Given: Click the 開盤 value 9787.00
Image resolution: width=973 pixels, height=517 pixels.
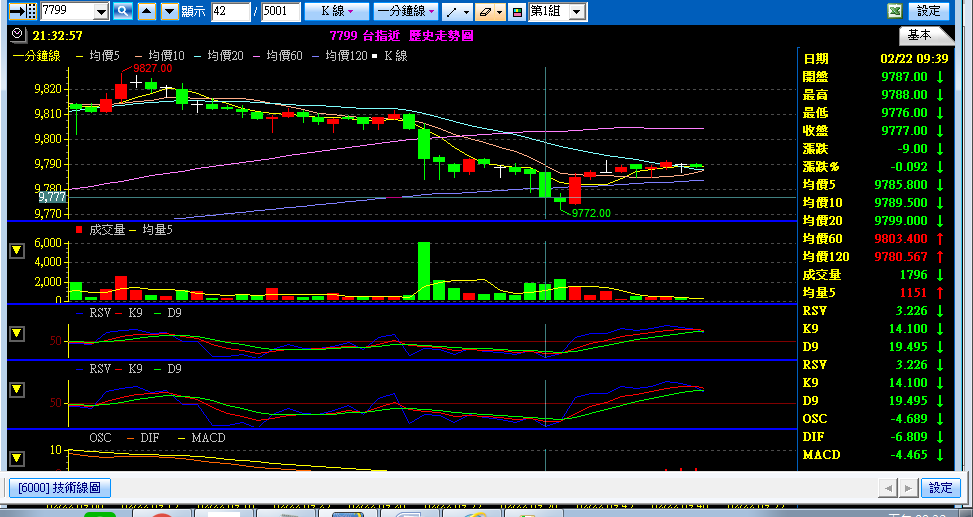Looking at the screenshot, I should click(x=904, y=77).
